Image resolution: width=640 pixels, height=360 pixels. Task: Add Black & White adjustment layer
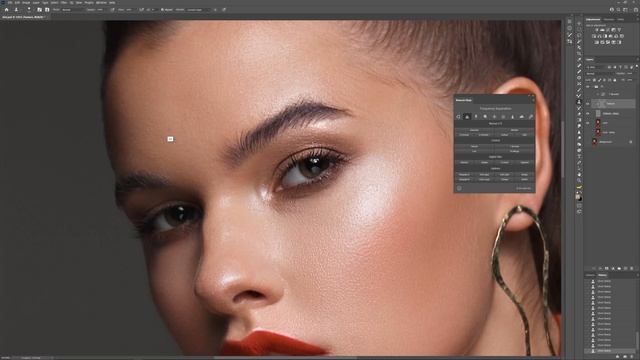605,36
